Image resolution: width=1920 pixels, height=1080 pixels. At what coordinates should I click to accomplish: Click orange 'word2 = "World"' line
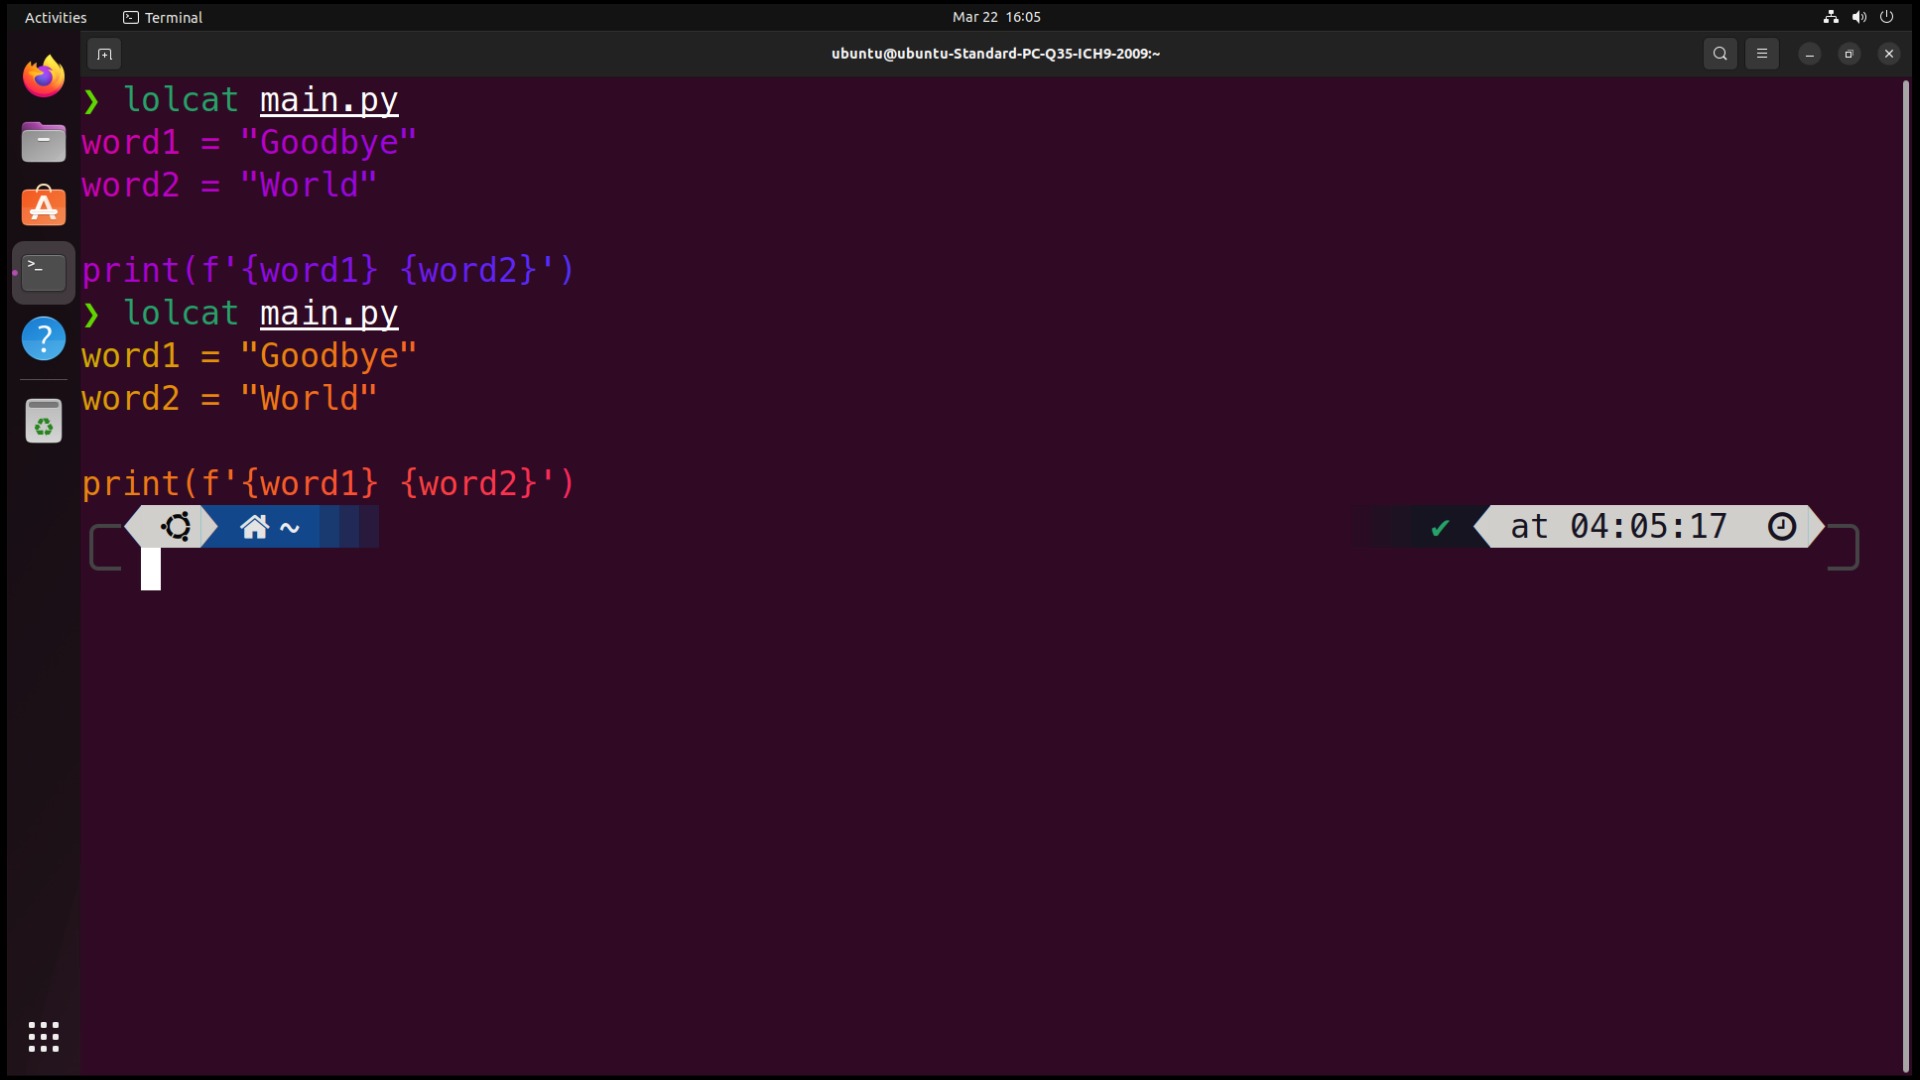pyautogui.click(x=230, y=398)
